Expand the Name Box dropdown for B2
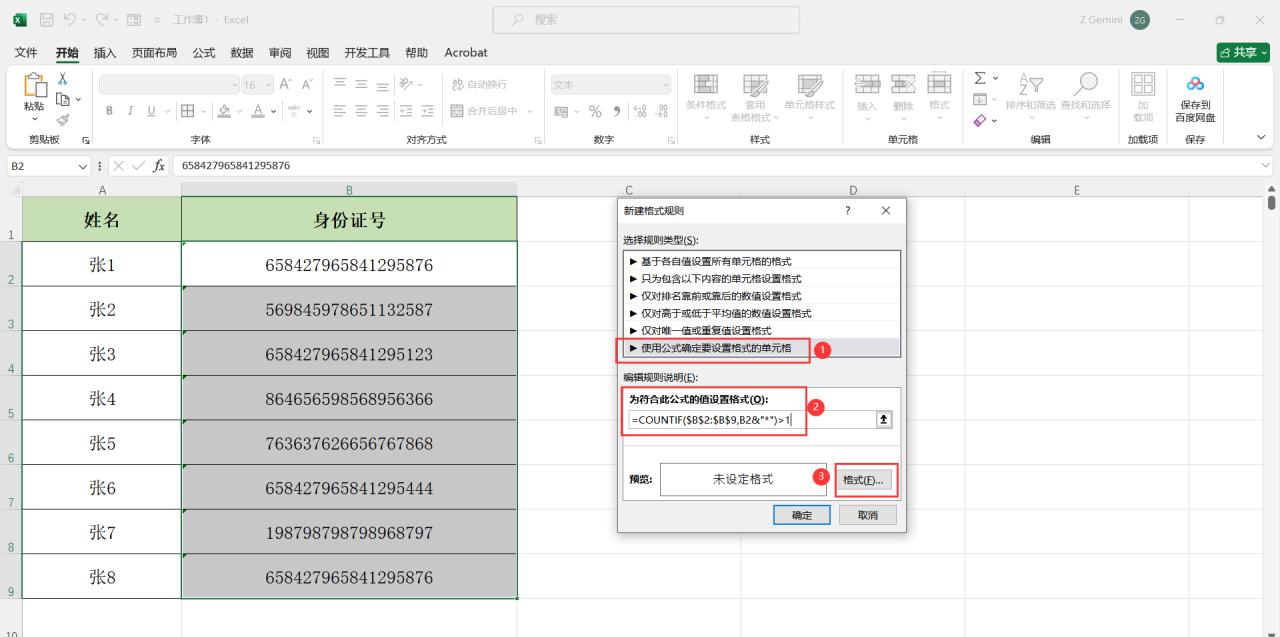This screenshot has width=1280, height=637. (84, 165)
